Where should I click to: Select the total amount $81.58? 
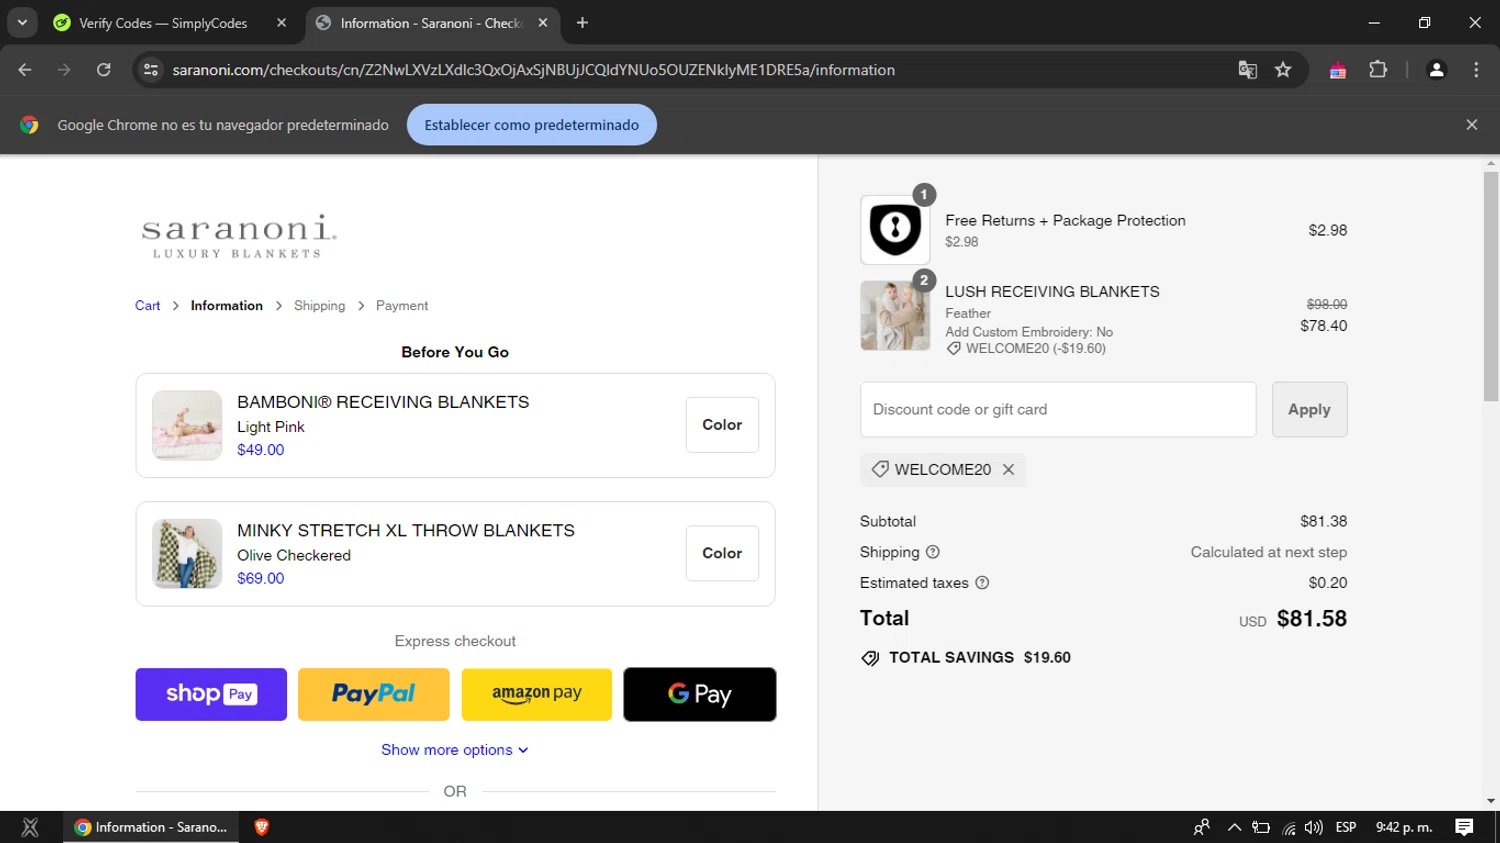[1311, 619]
